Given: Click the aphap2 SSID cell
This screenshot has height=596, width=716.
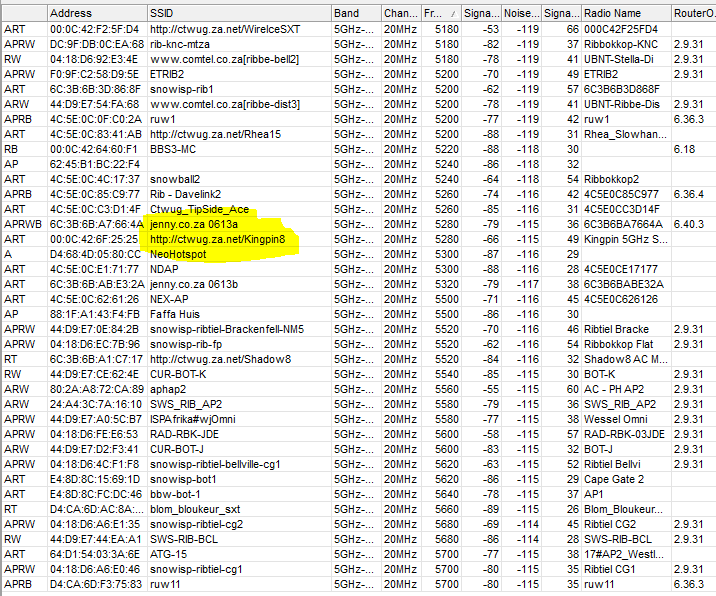Looking at the screenshot, I should (x=169, y=389).
